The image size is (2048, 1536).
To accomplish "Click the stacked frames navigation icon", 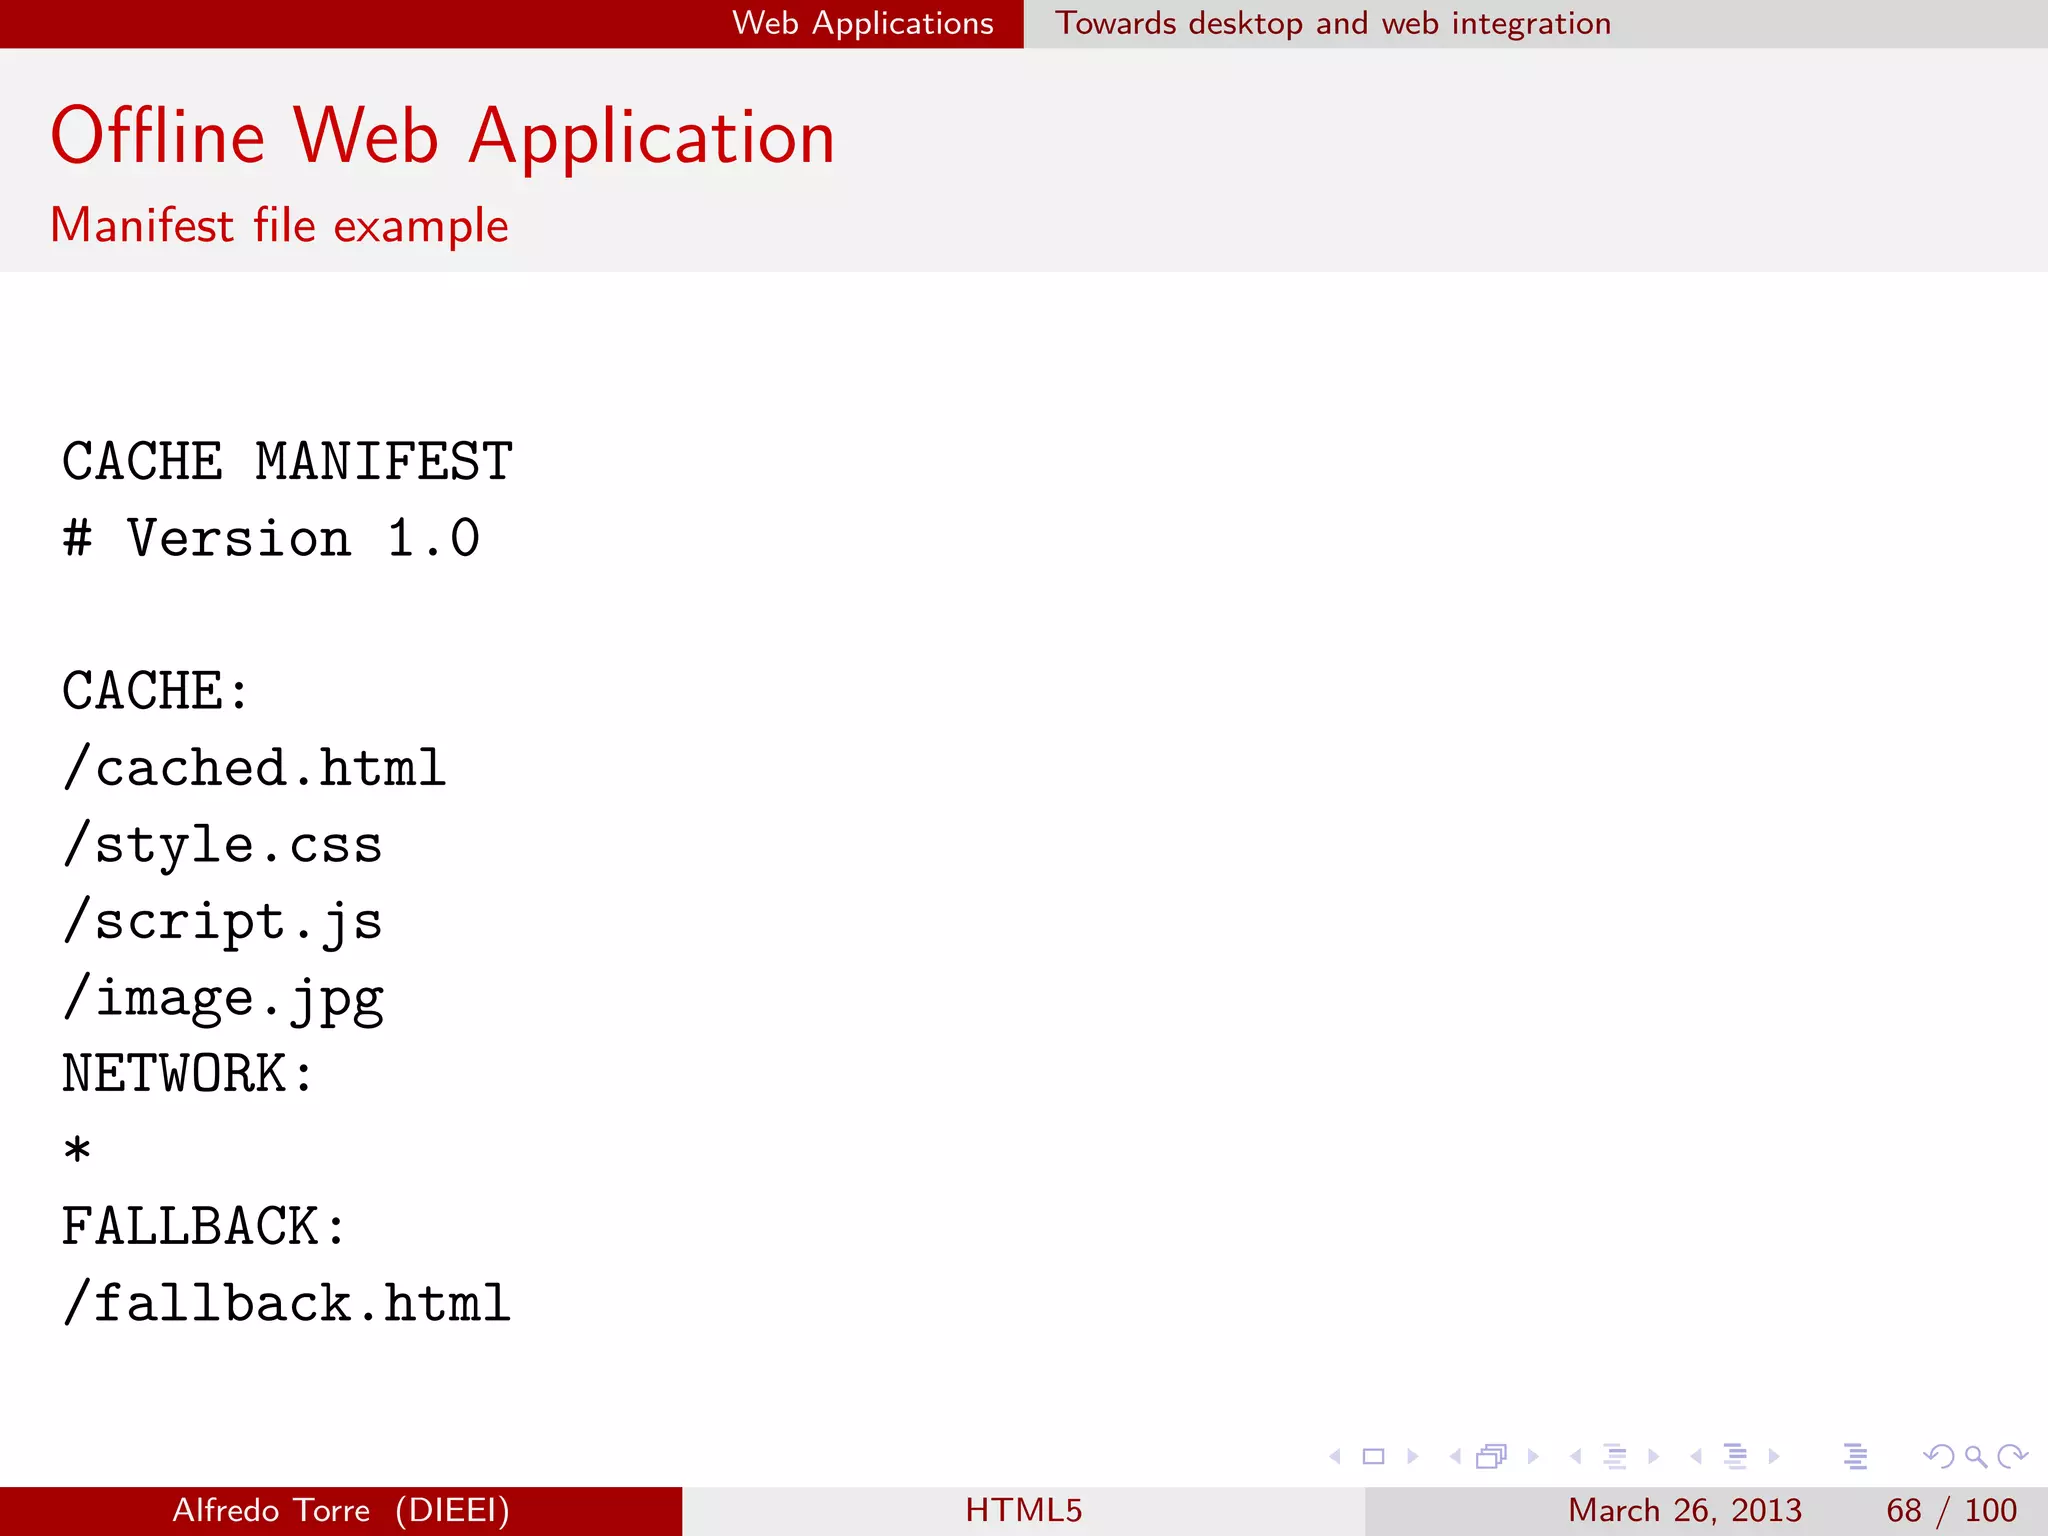I will pyautogui.click(x=1492, y=1456).
